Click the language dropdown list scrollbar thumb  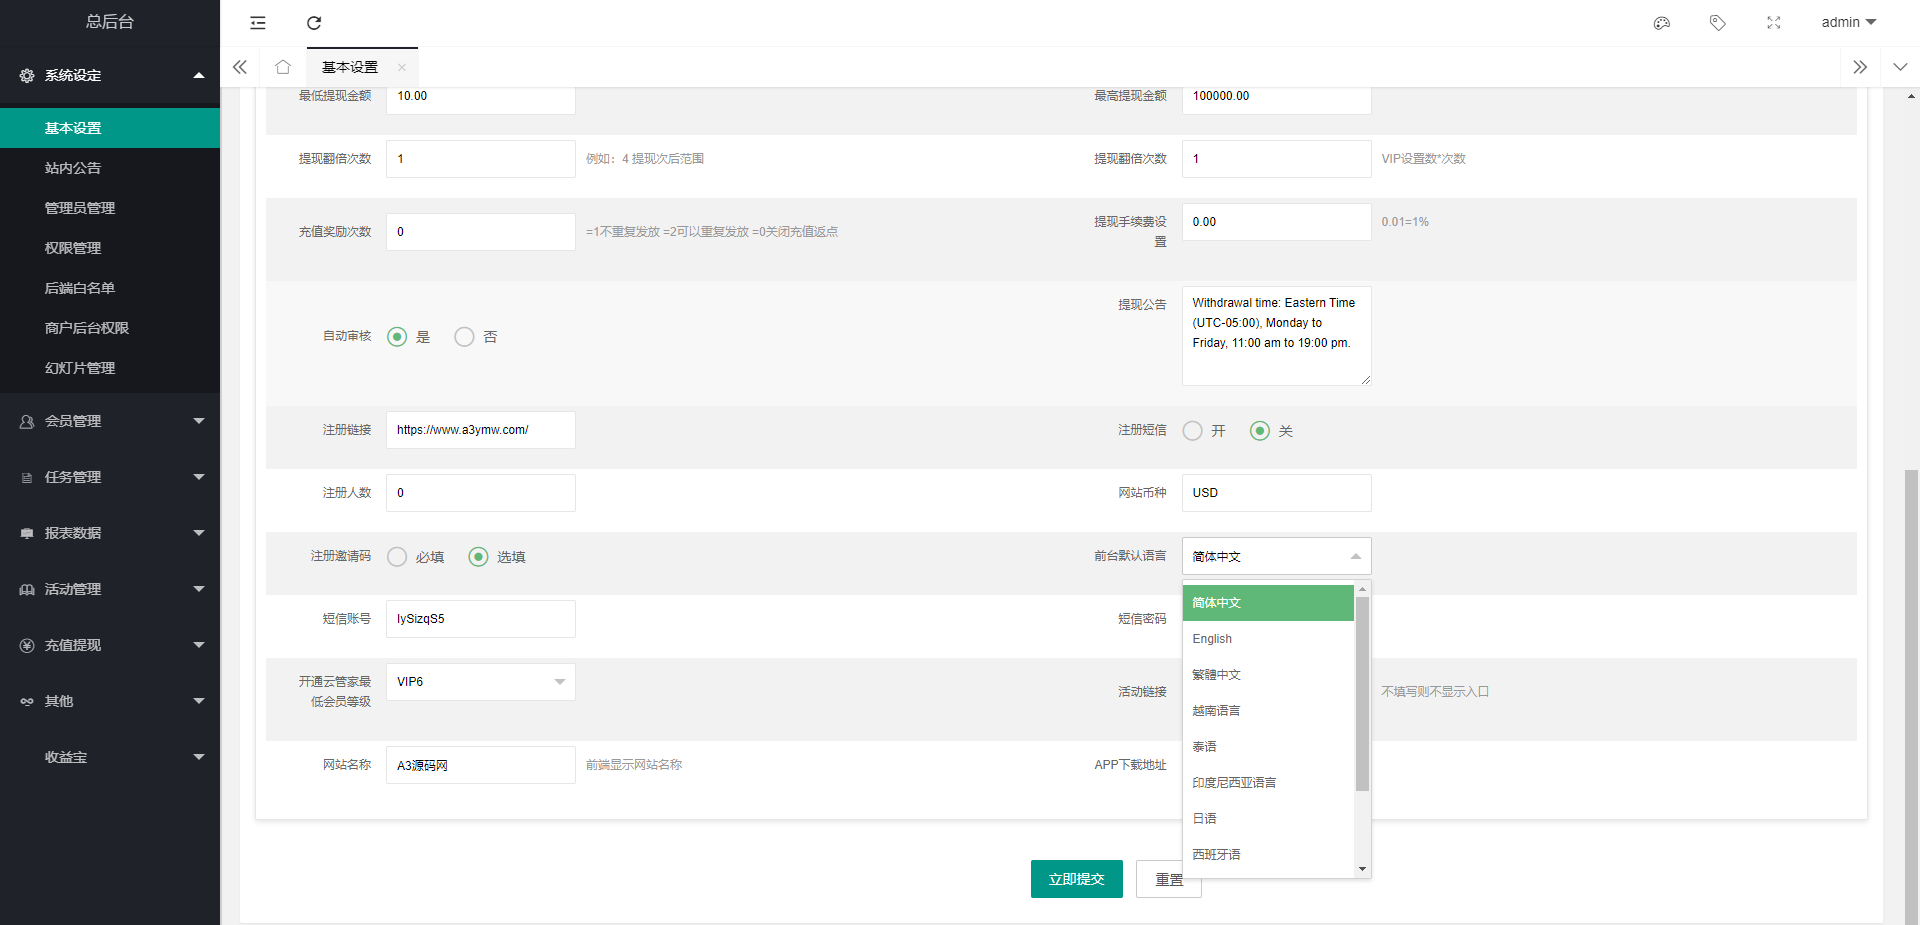[1362, 693]
